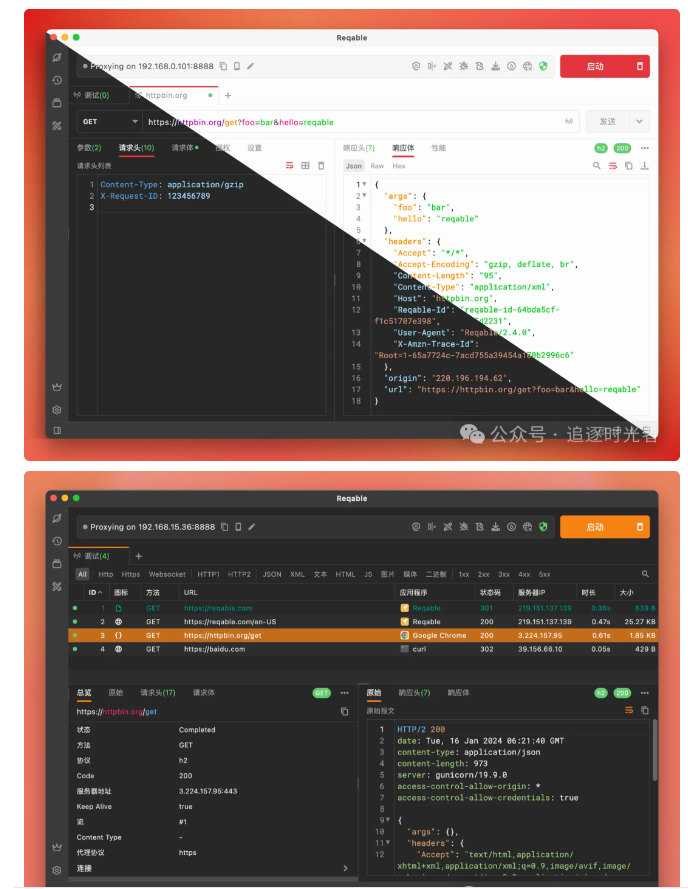Screen dimensions: 688x889
Task: Open the compose icon in top window sidebar
Action: pyautogui.click(x=57, y=57)
